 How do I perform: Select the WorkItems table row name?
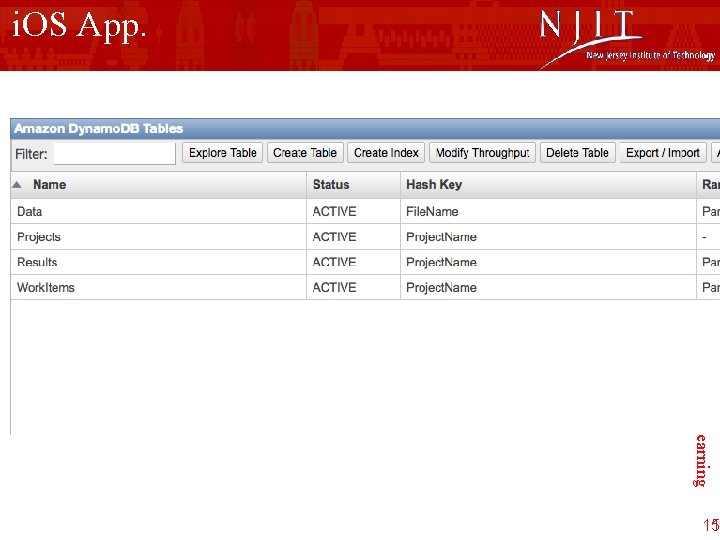[45, 287]
